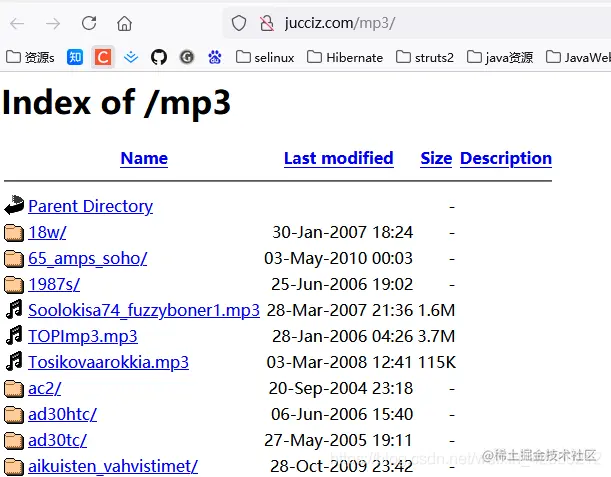Screen dimensions: 611x477
Task: Open the java资源 bookmark folder
Action: pos(500,57)
